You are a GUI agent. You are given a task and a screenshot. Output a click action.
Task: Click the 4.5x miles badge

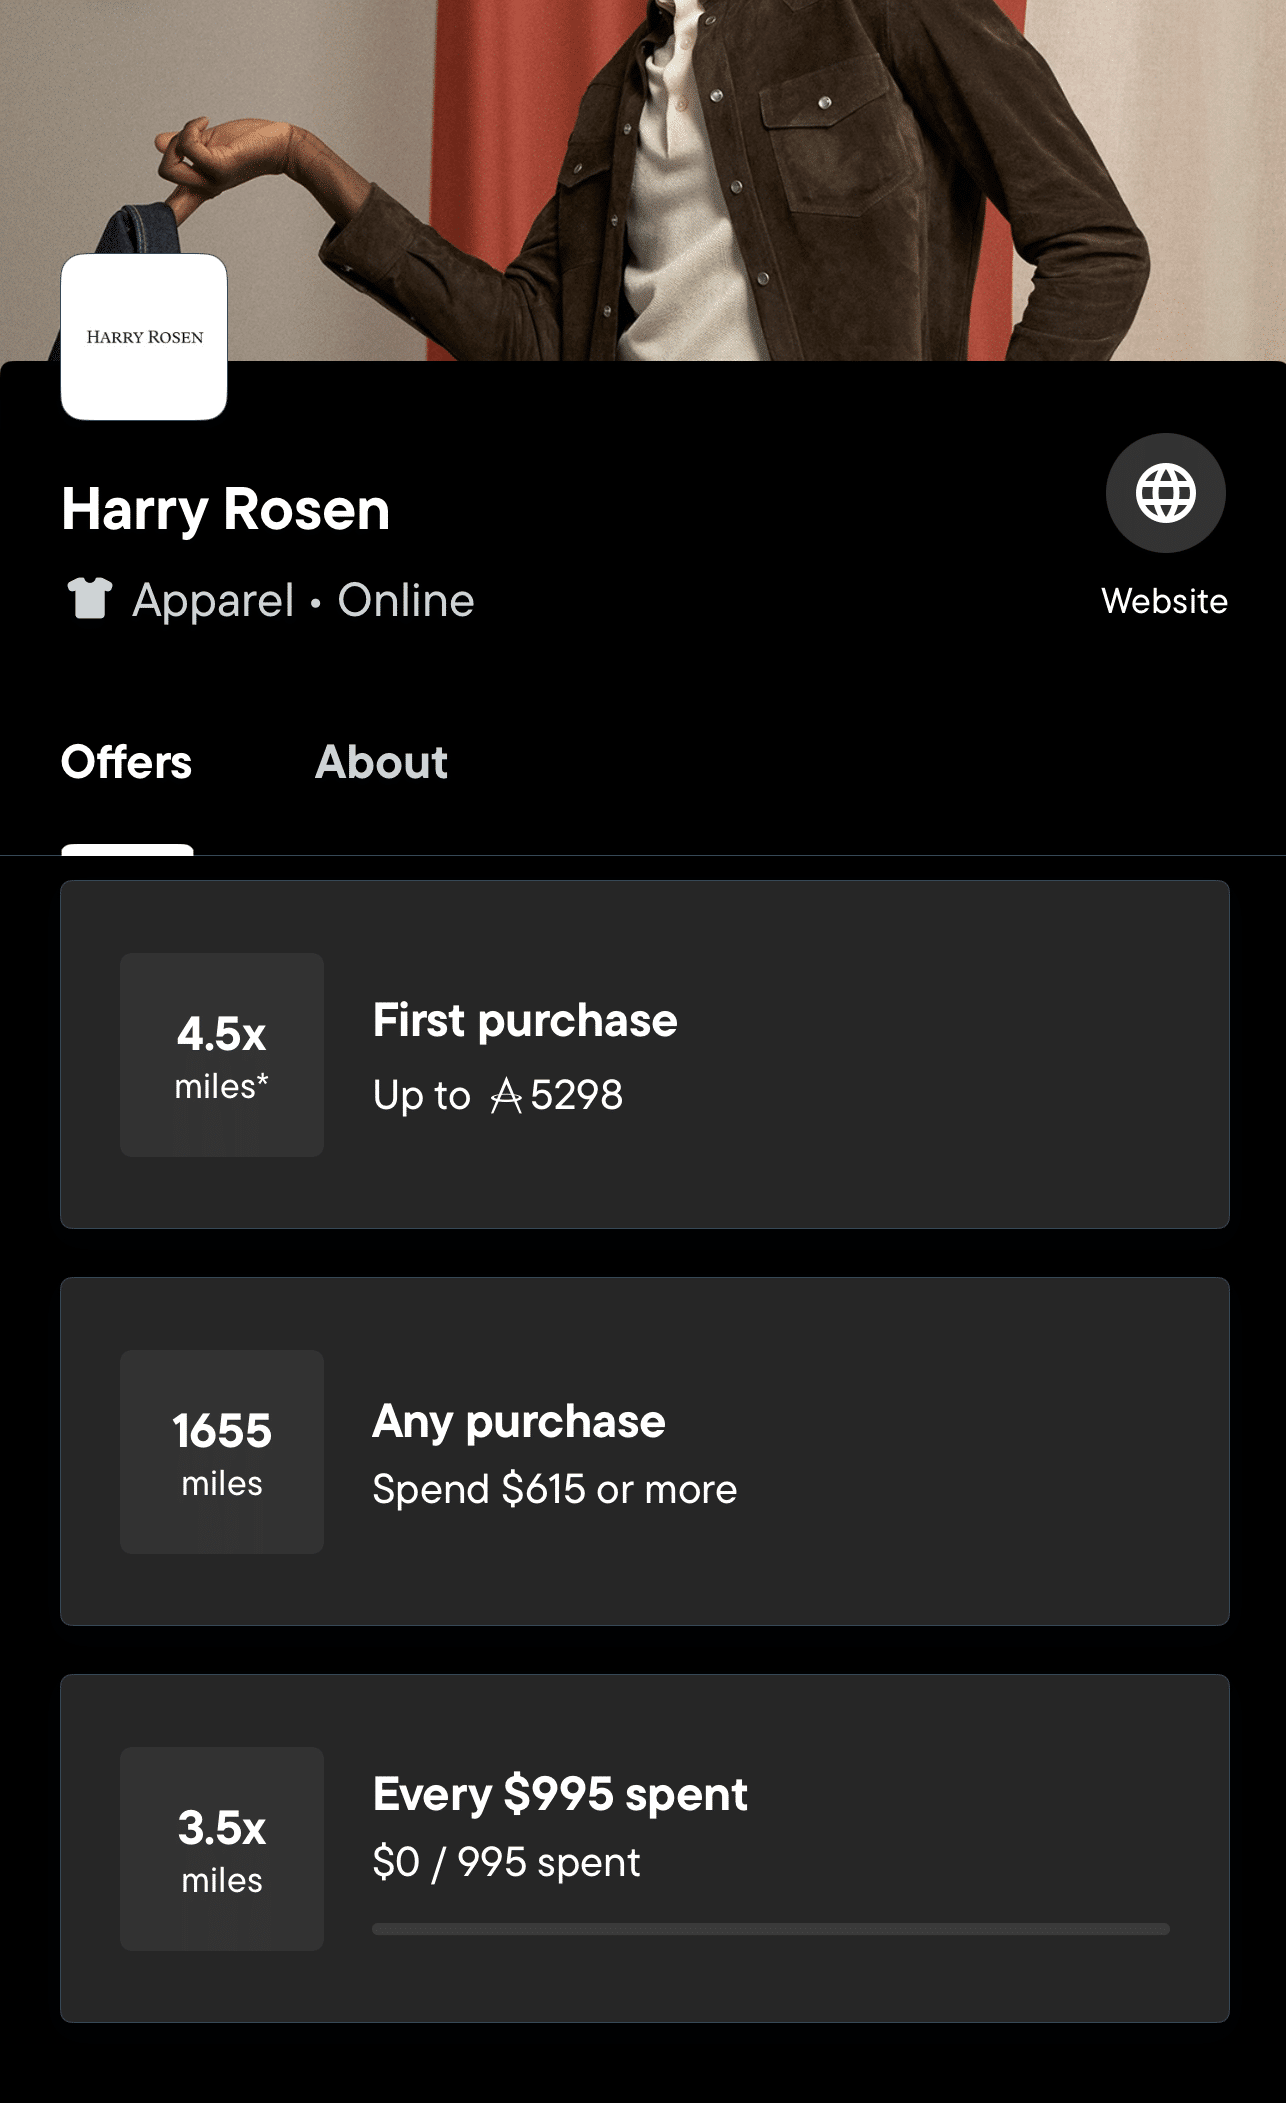pyautogui.click(x=222, y=1055)
